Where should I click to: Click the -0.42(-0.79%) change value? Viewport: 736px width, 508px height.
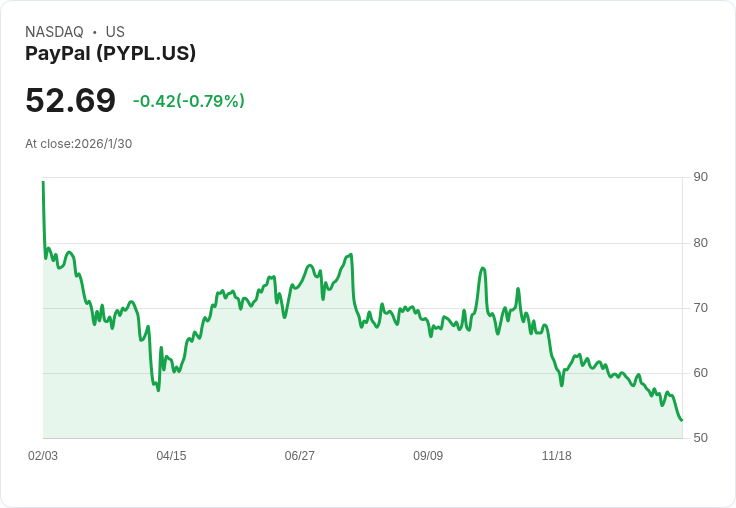click(x=189, y=101)
